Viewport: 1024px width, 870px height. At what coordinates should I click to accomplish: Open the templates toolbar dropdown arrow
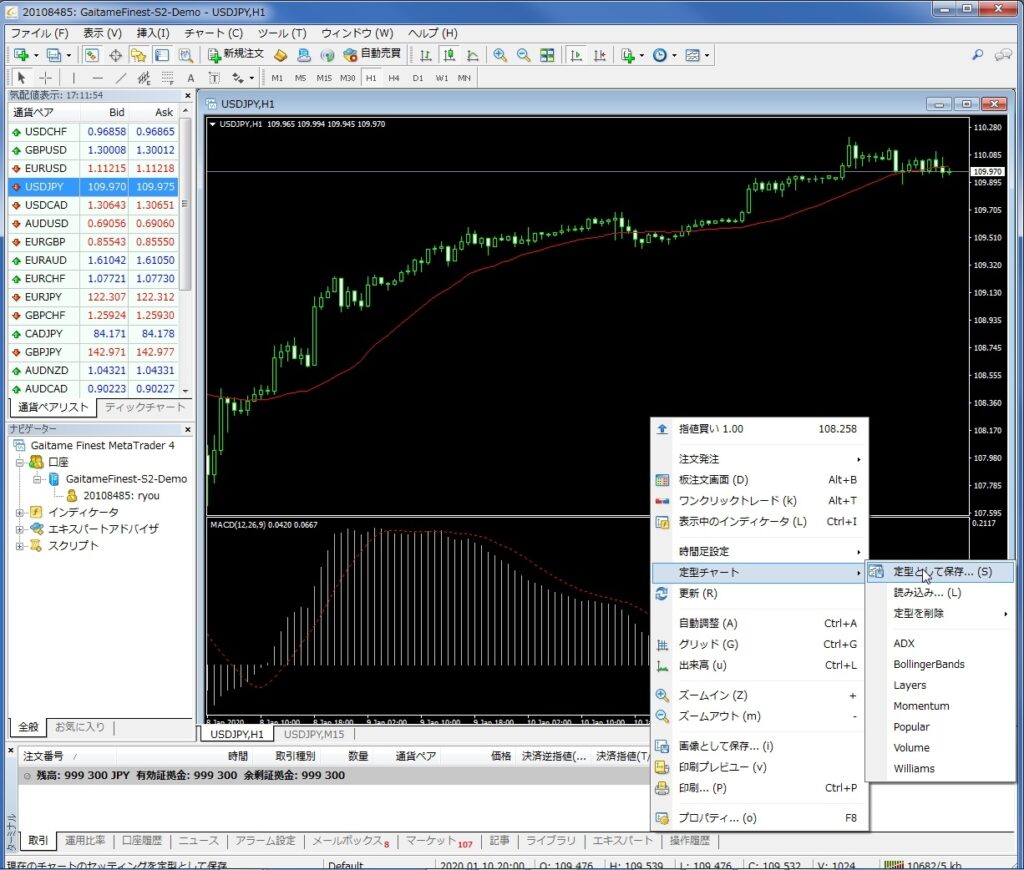[707, 56]
